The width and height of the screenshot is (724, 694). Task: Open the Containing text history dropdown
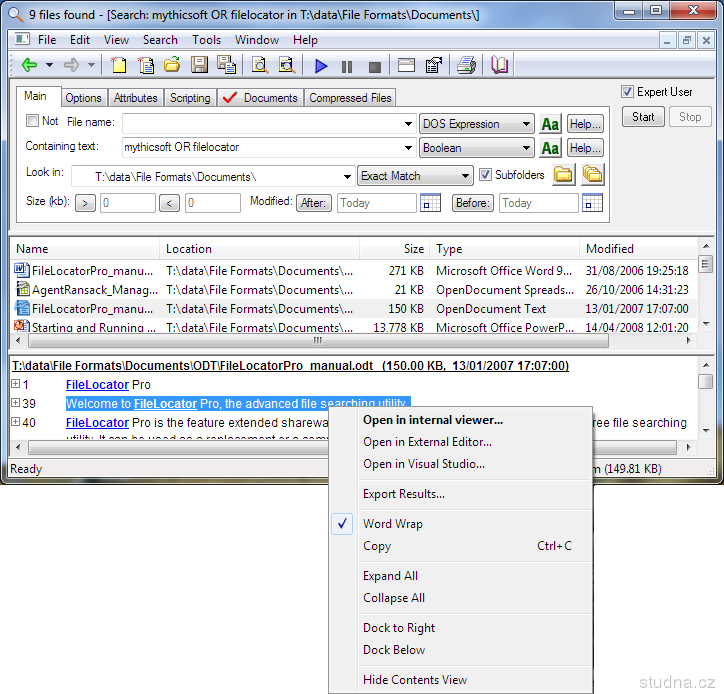(408, 148)
